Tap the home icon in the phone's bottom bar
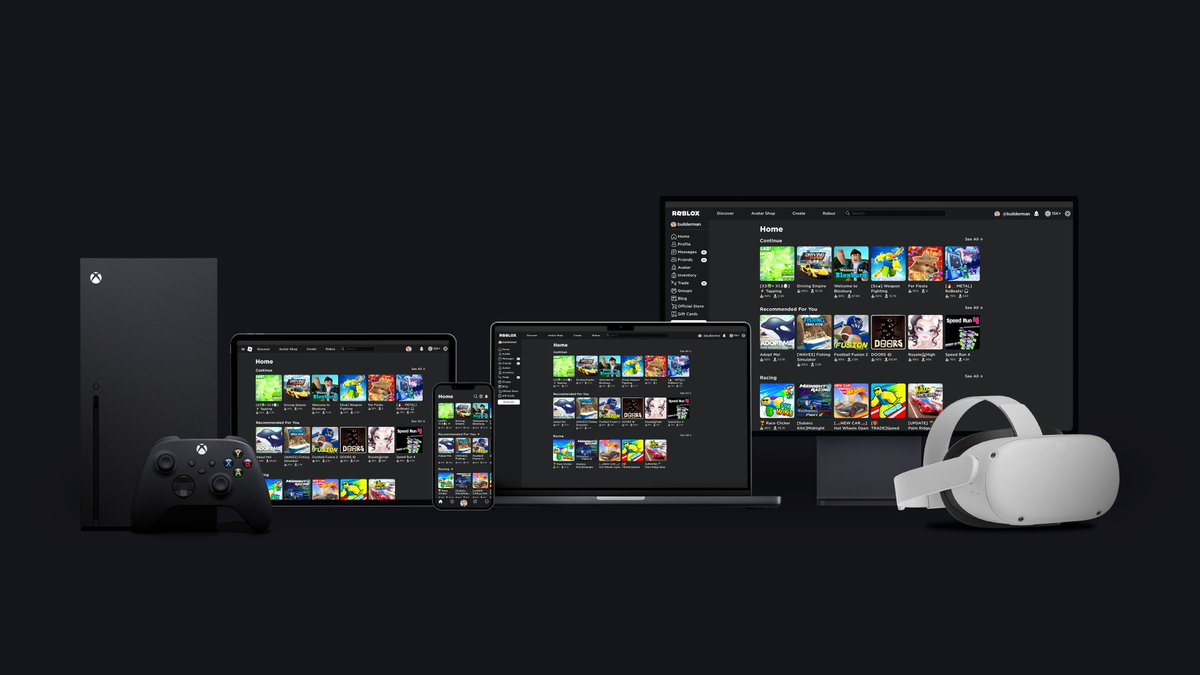Screen dimensions: 1200x675 (441, 502)
